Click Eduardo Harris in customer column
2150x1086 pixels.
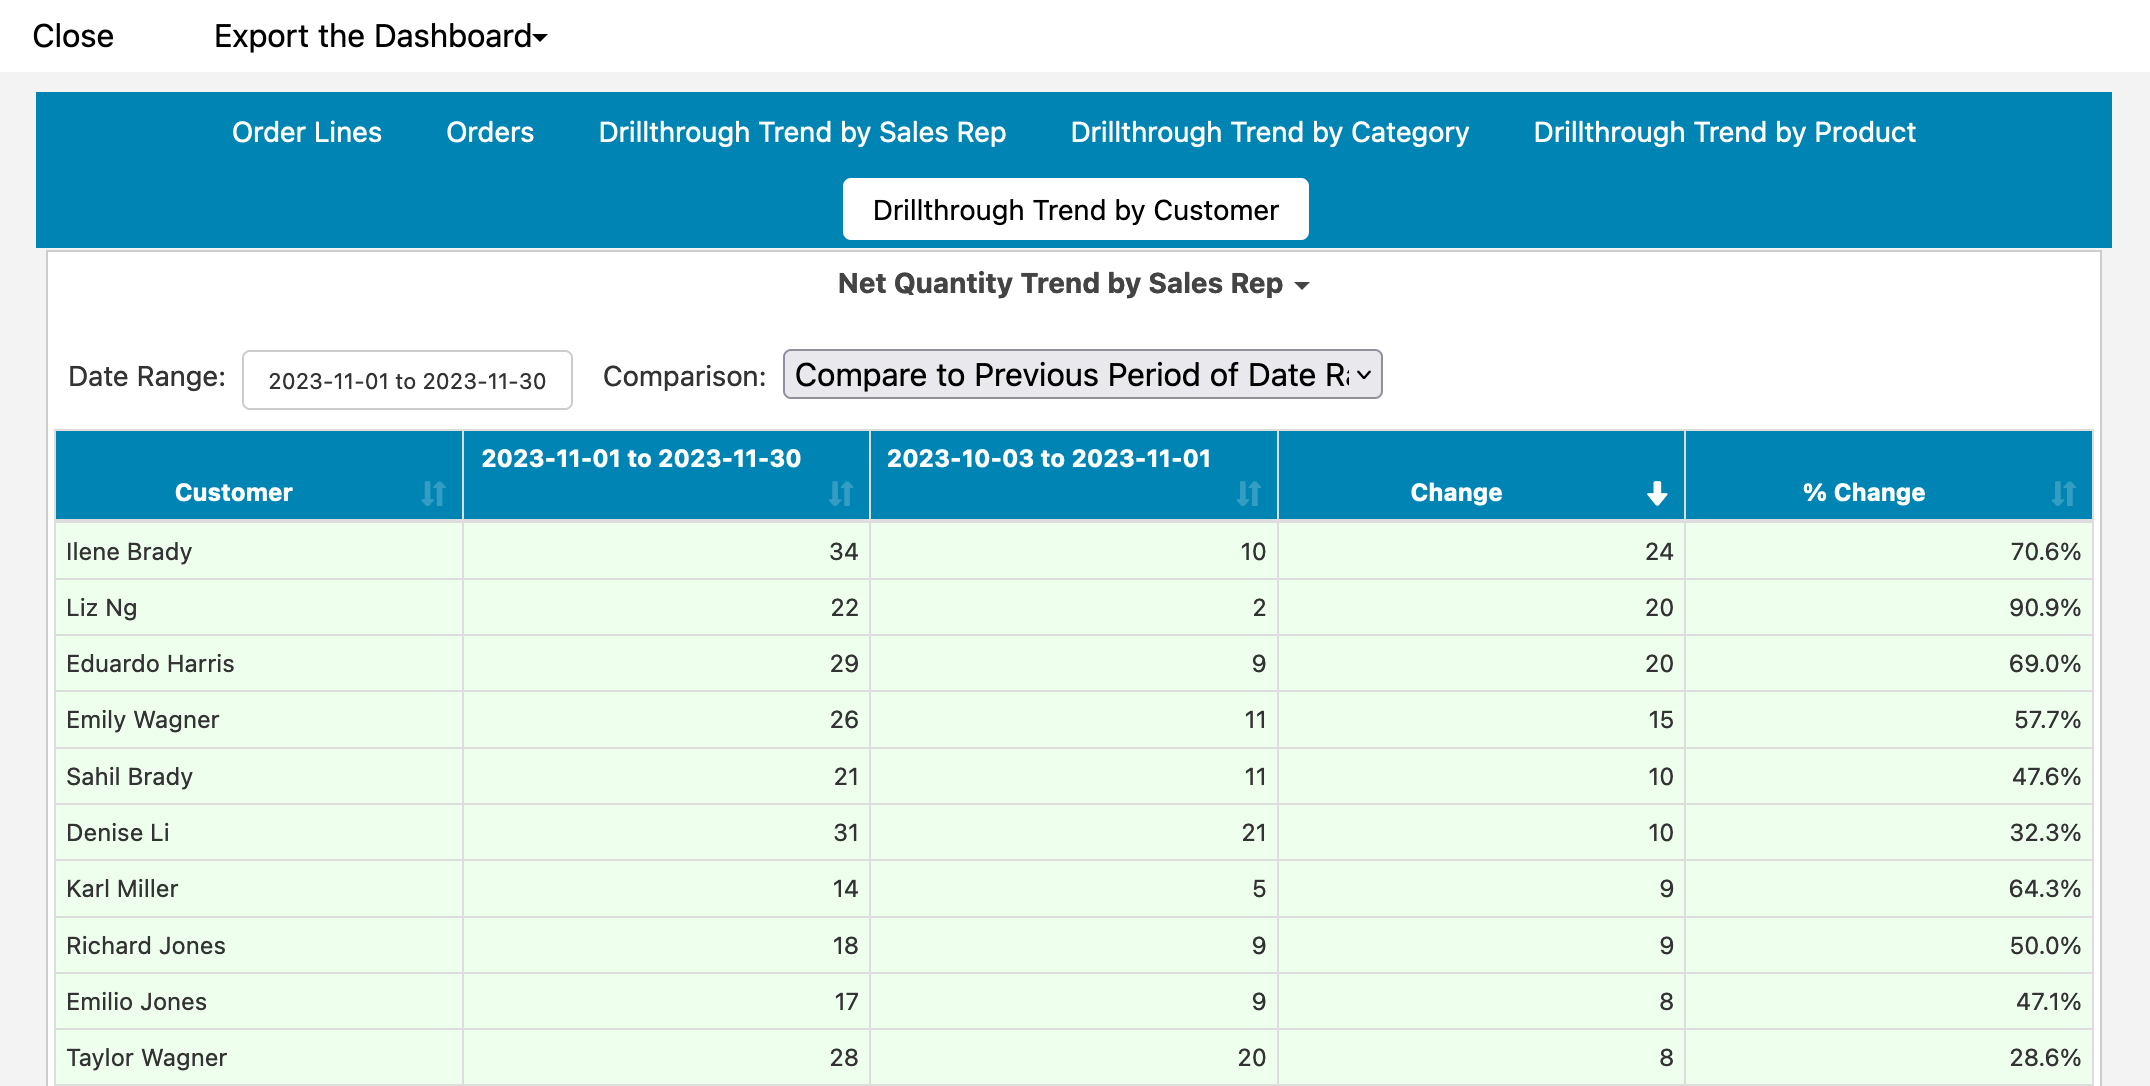(x=150, y=664)
